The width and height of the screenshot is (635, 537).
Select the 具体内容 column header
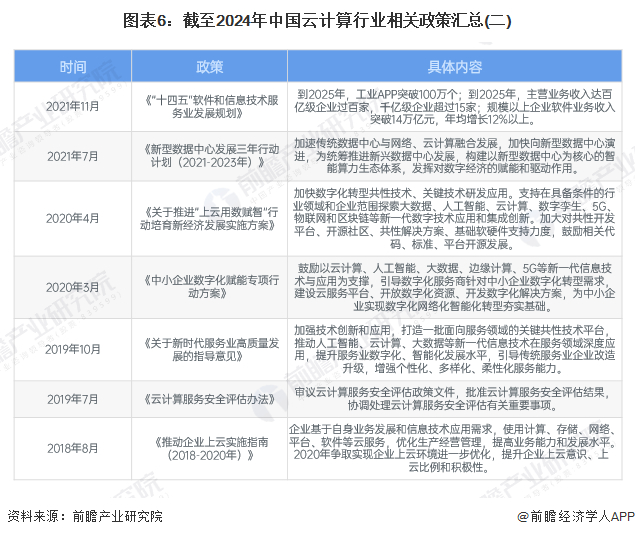pyautogui.click(x=455, y=66)
